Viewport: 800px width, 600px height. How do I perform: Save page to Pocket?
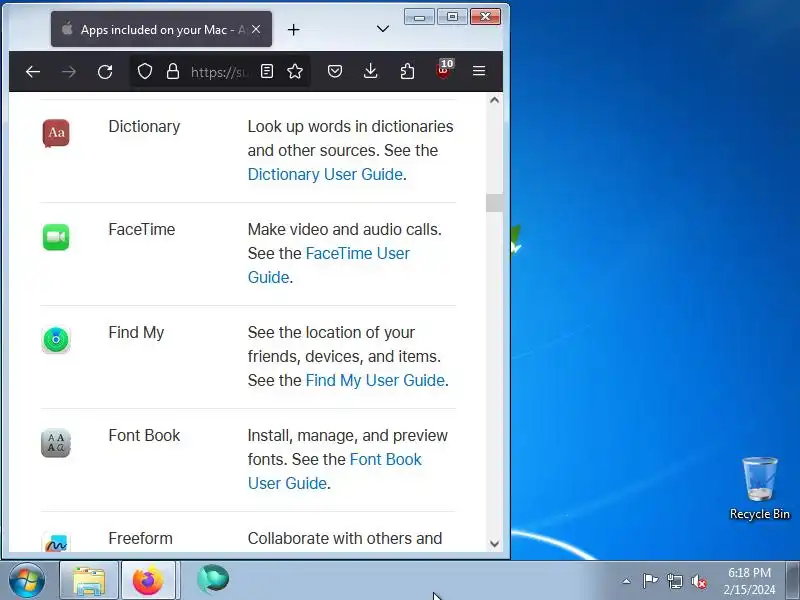pyautogui.click(x=335, y=71)
